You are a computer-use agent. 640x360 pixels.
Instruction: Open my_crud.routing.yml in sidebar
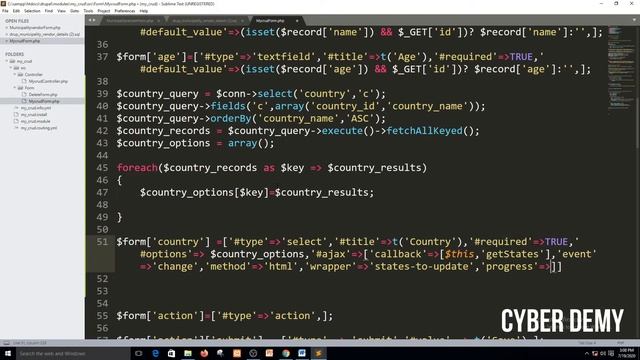pyautogui.click(x=38, y=128)
